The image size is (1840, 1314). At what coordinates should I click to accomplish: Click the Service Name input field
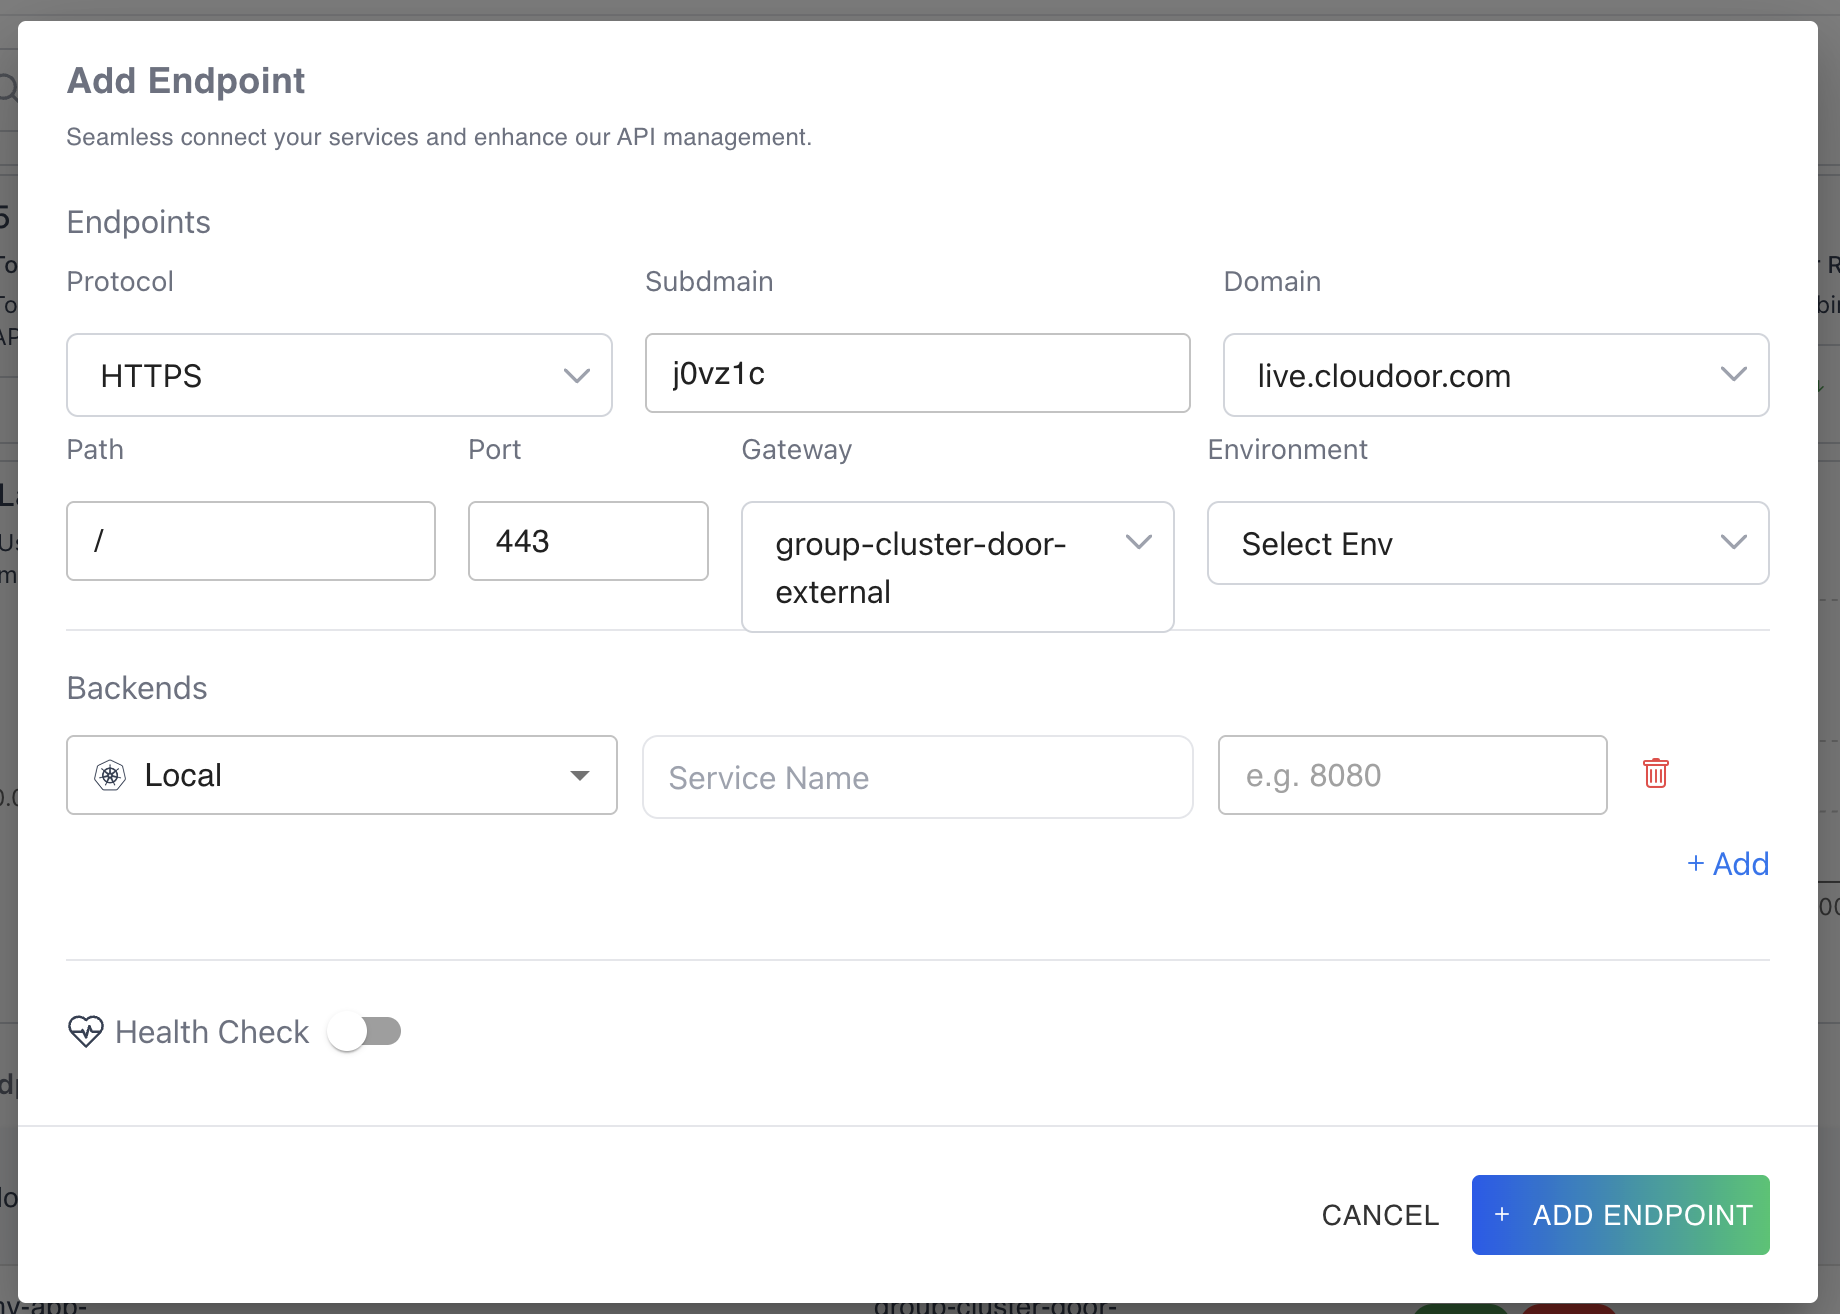point(917,777)
